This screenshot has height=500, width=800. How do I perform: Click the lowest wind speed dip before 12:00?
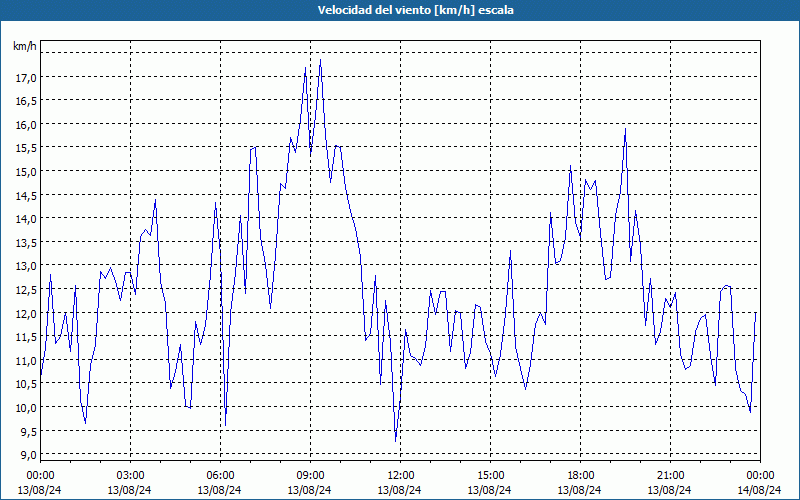point(395,441)
